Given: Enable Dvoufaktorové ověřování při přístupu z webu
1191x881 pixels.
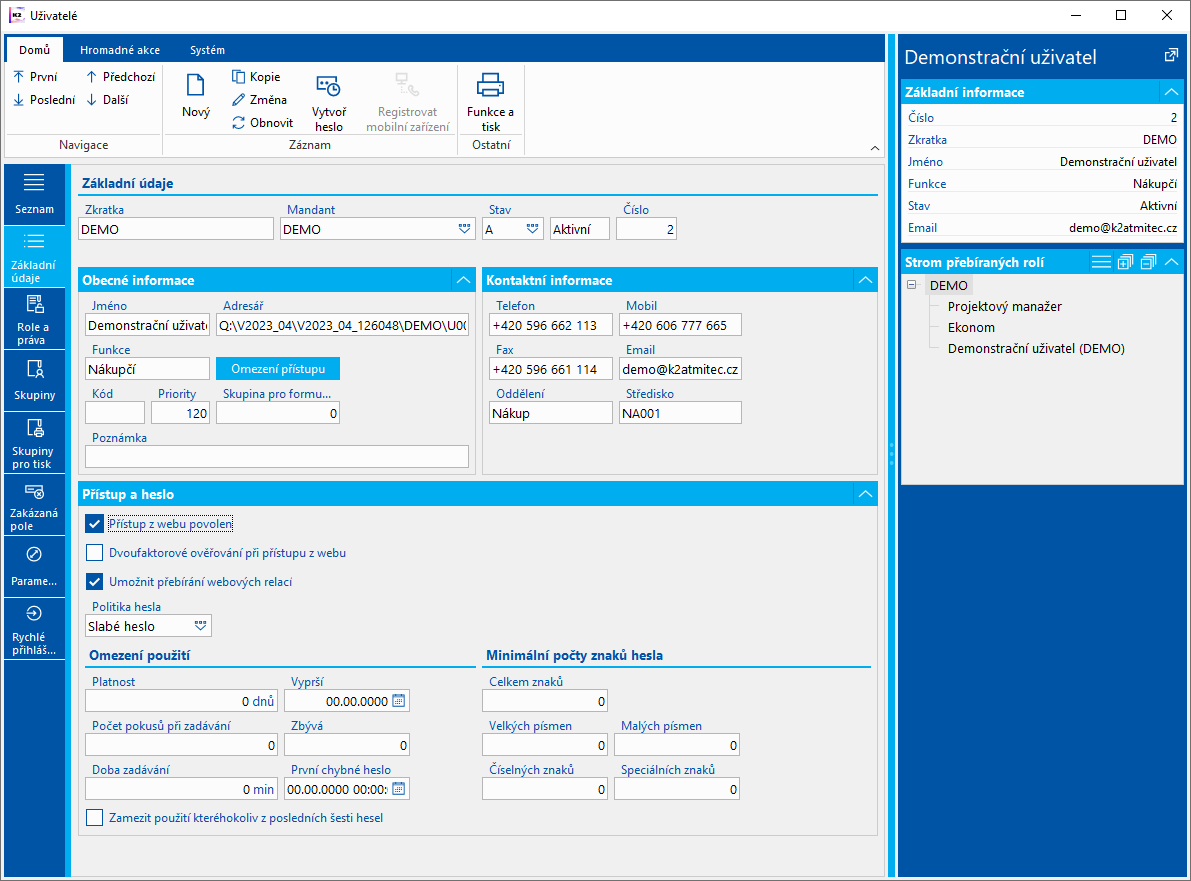Looking at the screenshot, I should click(95, 552).
